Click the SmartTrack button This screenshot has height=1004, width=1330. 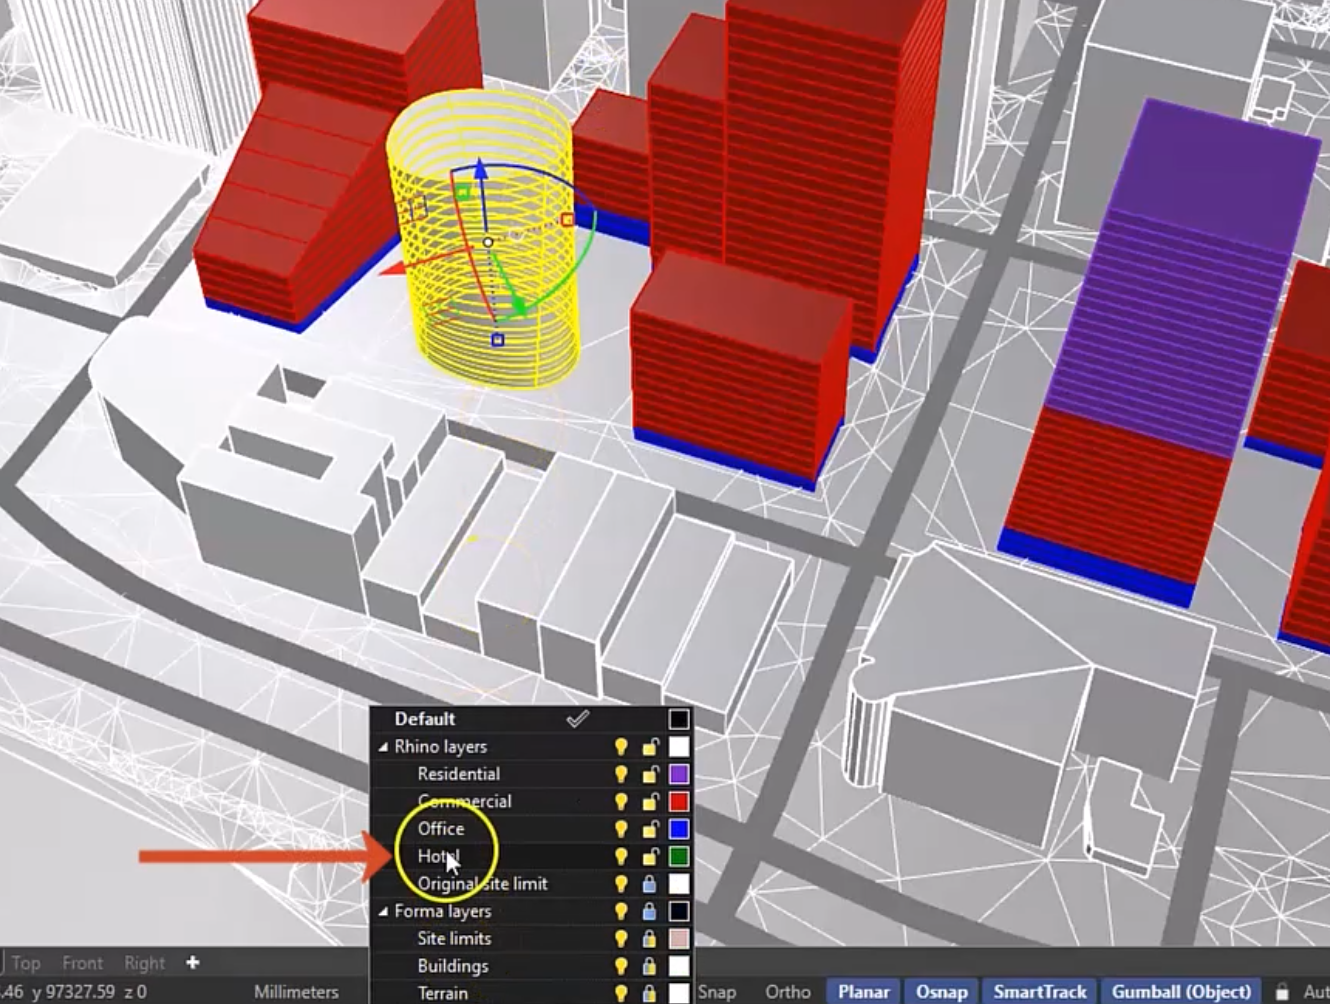(x=1039, y=991)
